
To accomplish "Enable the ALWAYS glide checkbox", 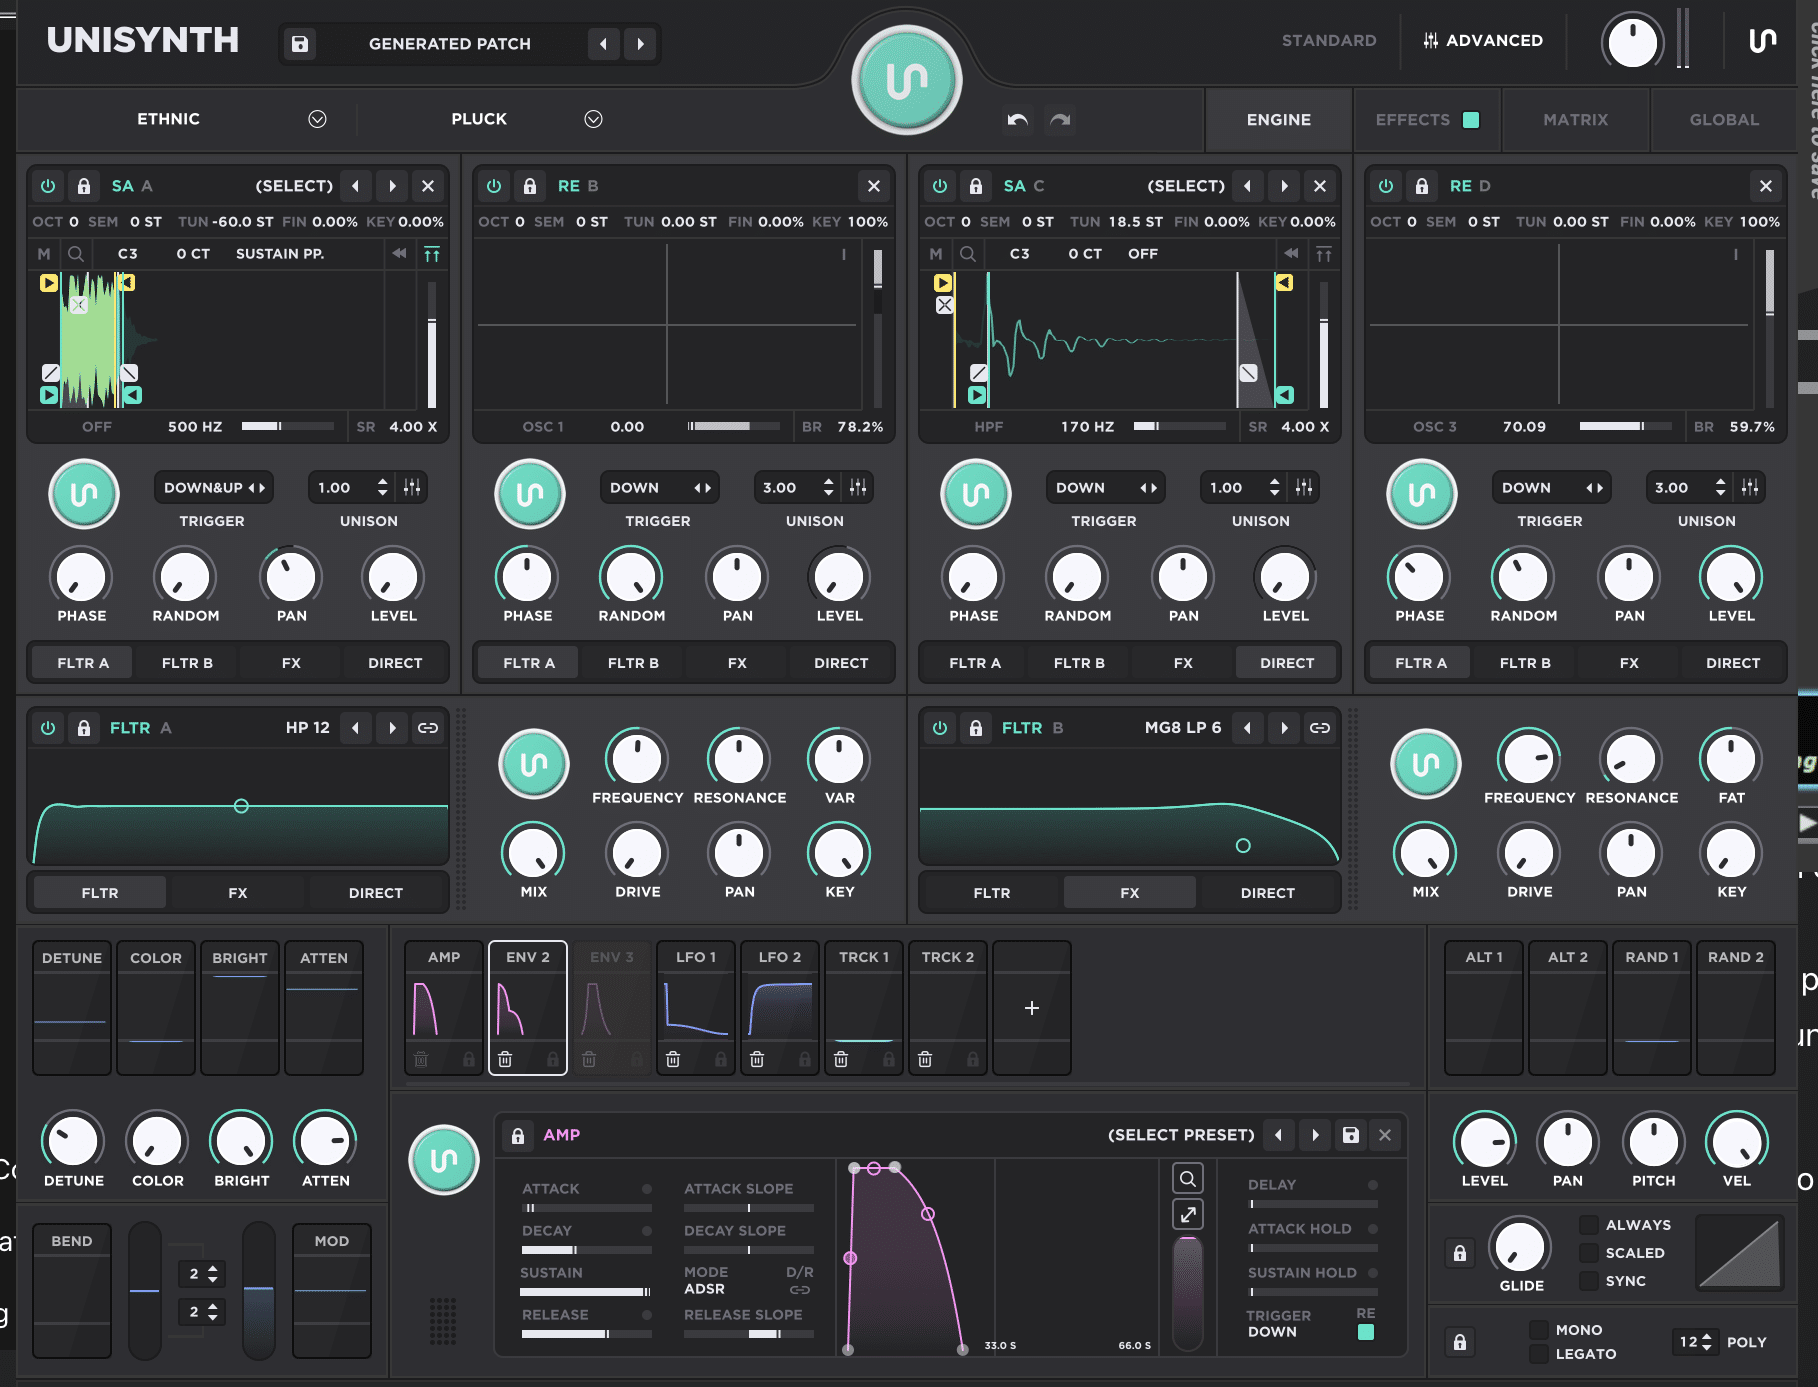I will click(1588, 1225).
